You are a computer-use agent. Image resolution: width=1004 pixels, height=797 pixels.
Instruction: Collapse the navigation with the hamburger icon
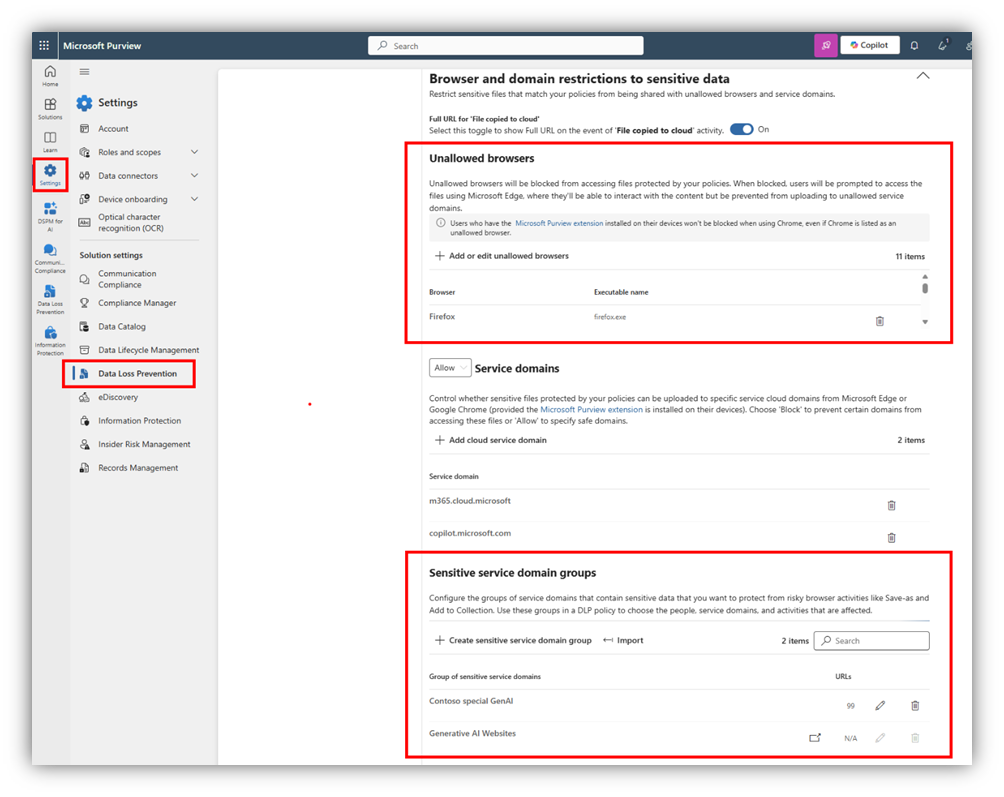pos(85,72)
